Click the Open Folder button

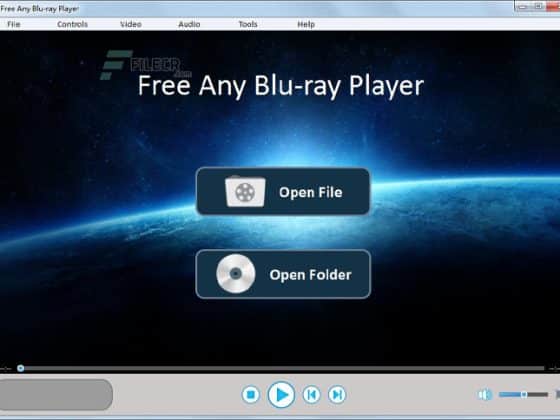point(283,274)
